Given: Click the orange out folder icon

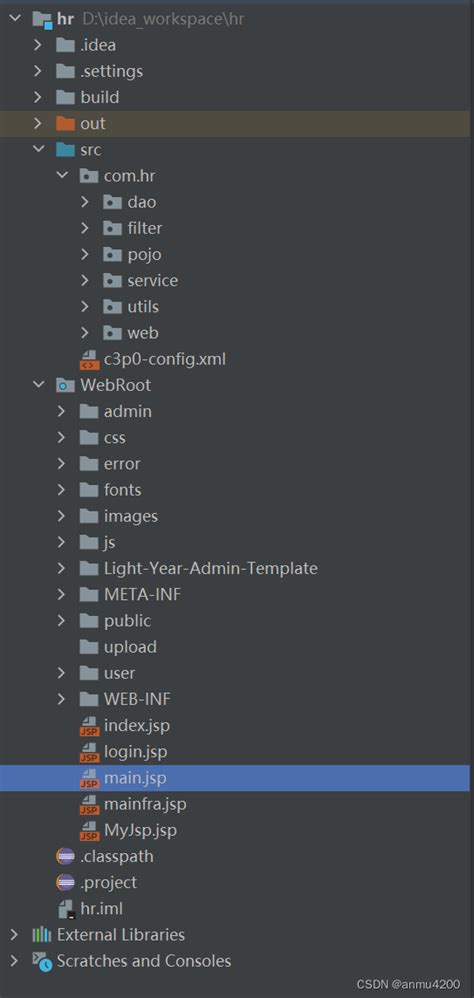Looking at the screenshot, I should tap(66, 123).
